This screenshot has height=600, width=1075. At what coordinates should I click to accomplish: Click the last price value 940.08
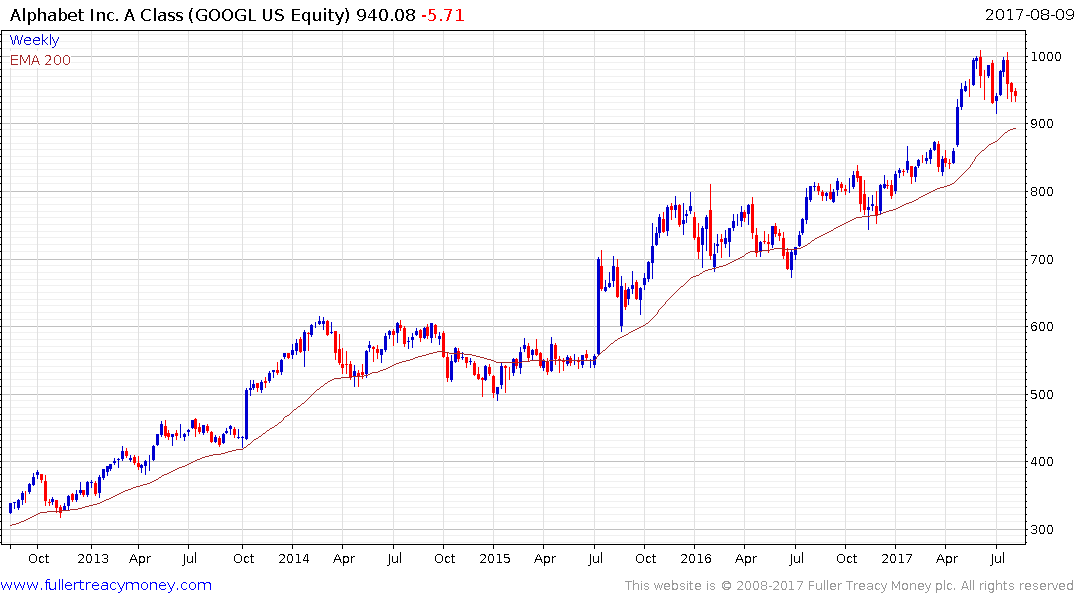click(x=385, y=15)
